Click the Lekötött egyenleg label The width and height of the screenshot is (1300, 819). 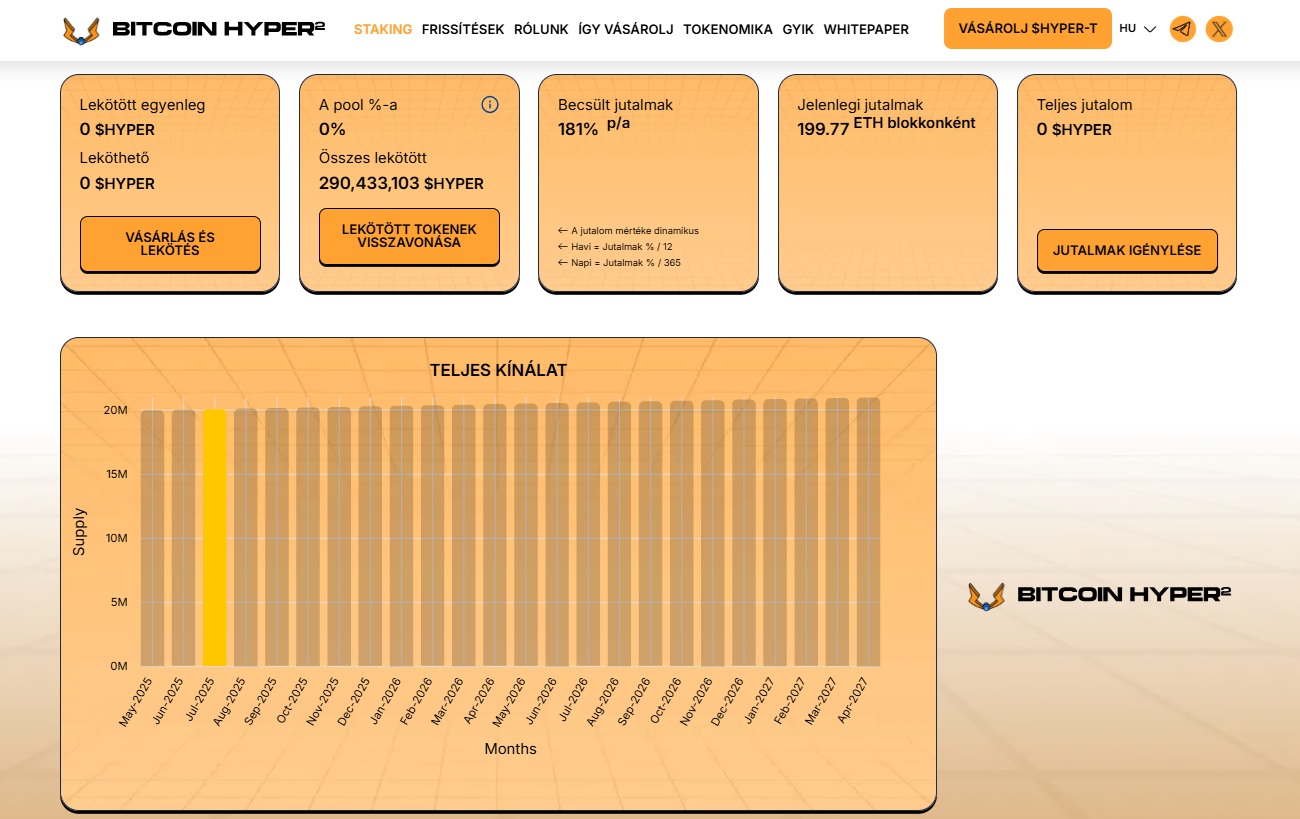(x=142, y=104)
